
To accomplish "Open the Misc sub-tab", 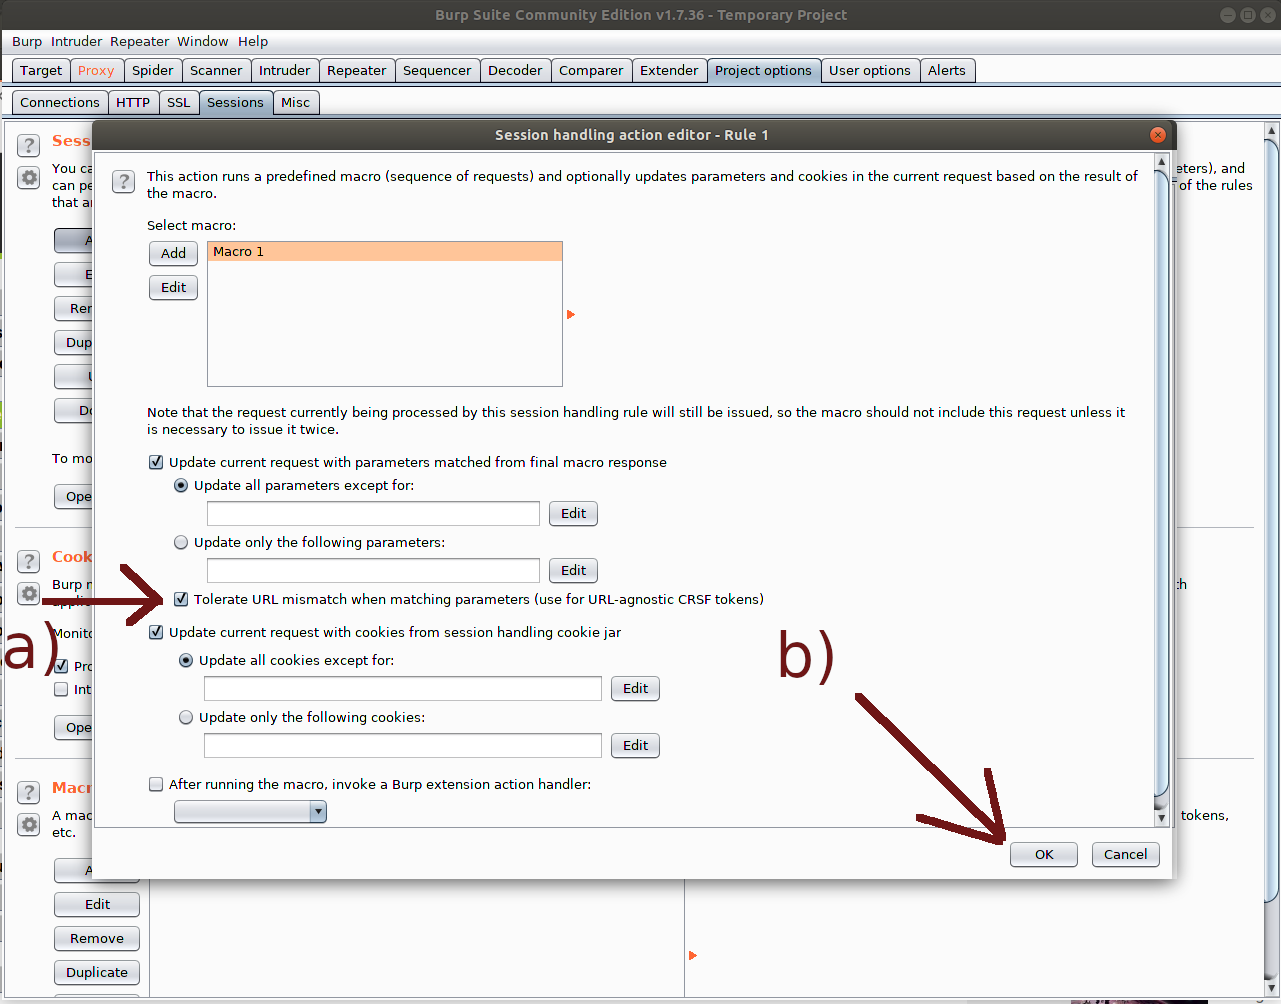I will (x=295, y=102).
